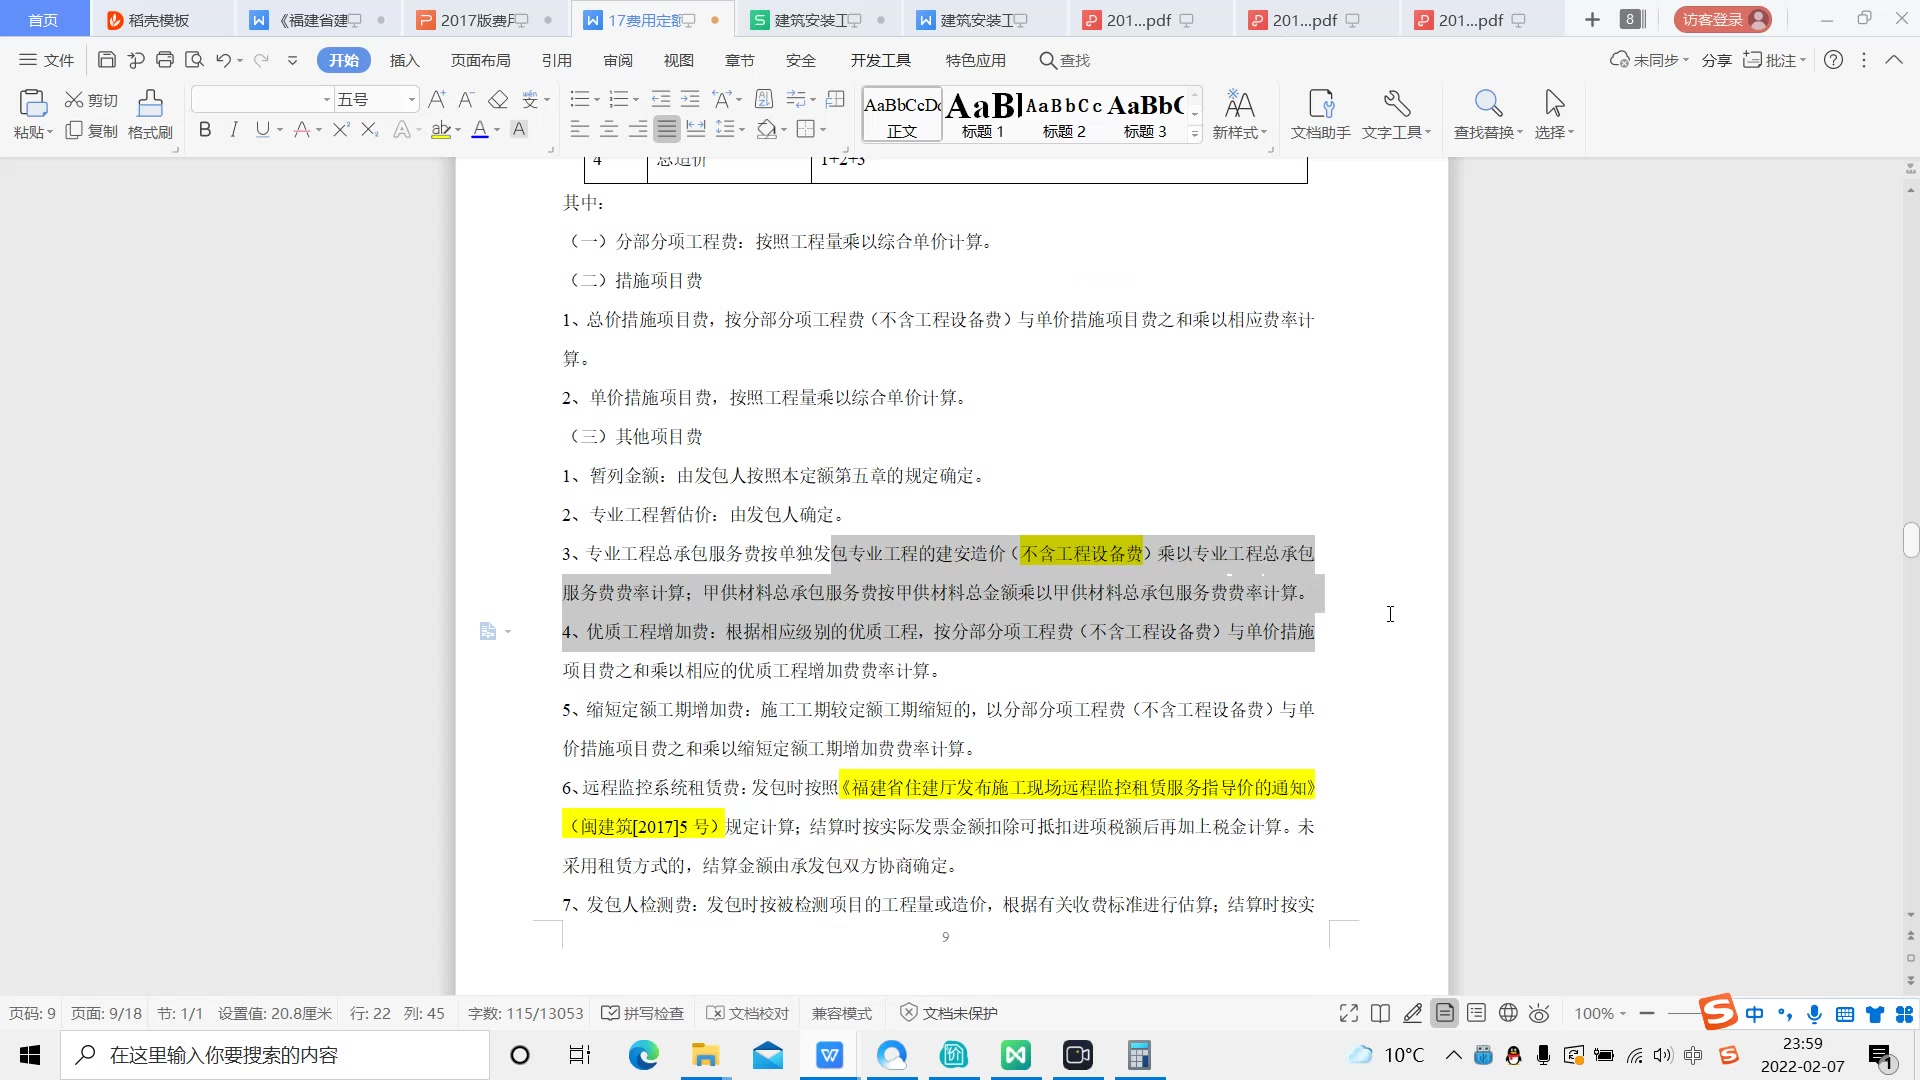Click 文档校对 in the status bar
This screenshot has width=1920, height=1080.
click(748, 1013)
